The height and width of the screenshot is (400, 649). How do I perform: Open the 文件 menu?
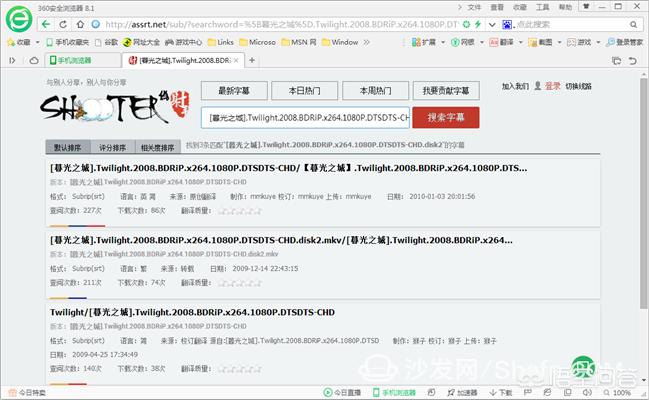tap(474, 7)
